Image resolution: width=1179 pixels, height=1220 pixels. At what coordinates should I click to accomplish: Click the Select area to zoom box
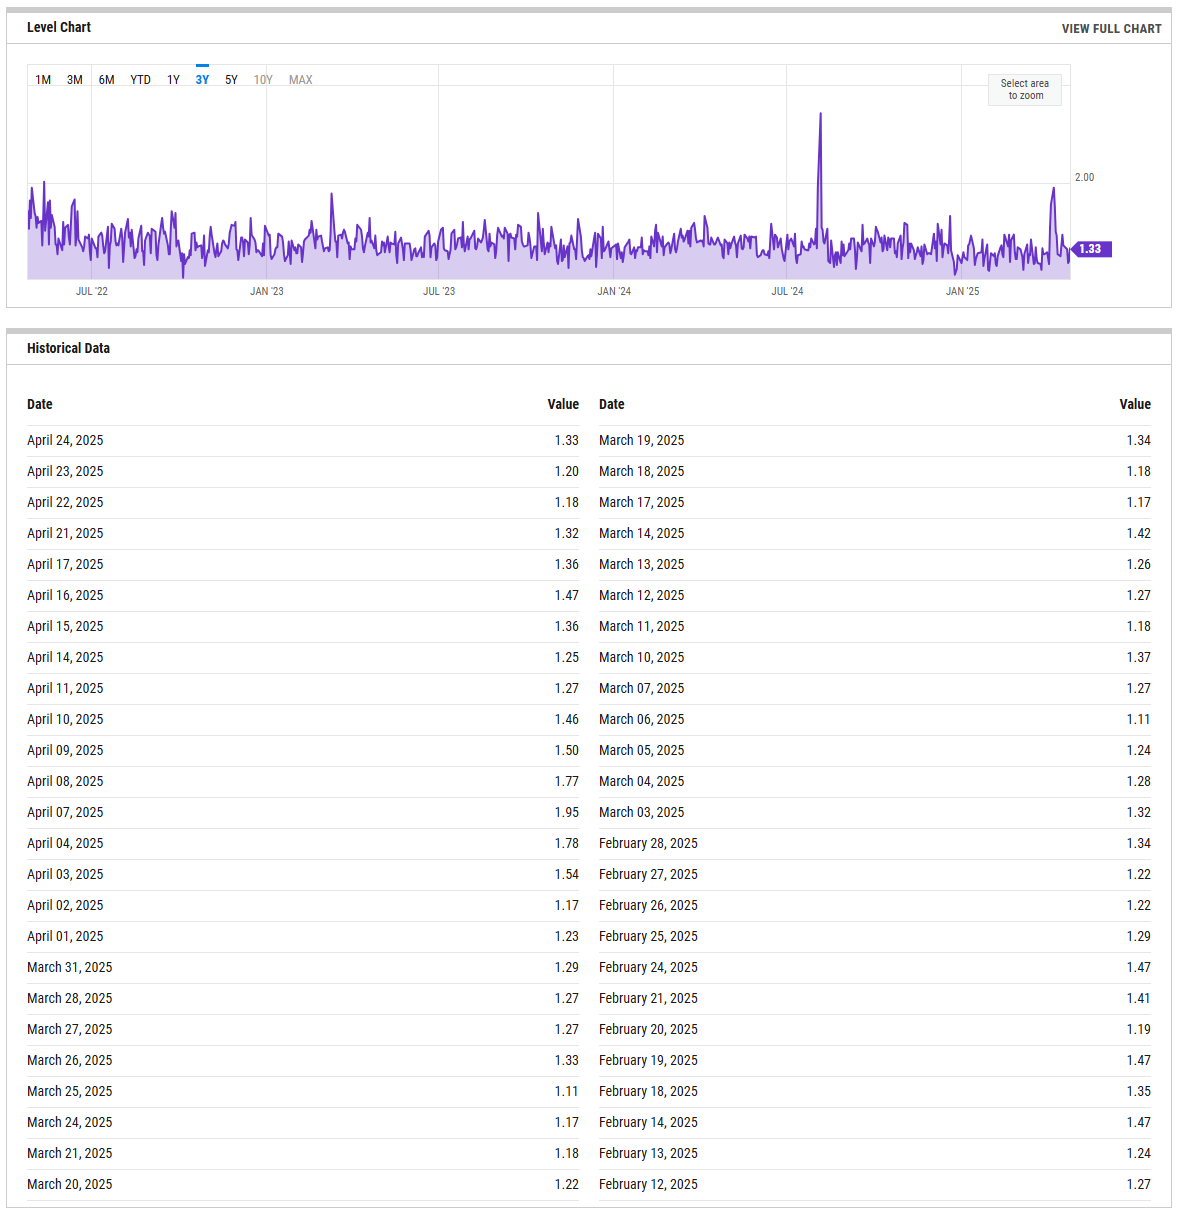[1025, 90]
